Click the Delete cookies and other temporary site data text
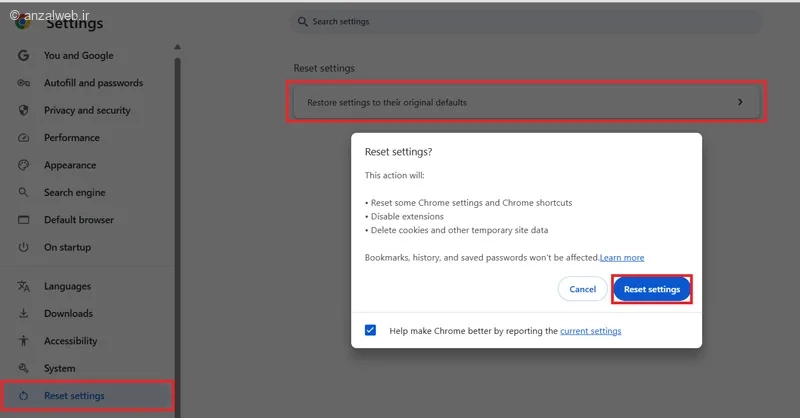 [x=459, y=230]
